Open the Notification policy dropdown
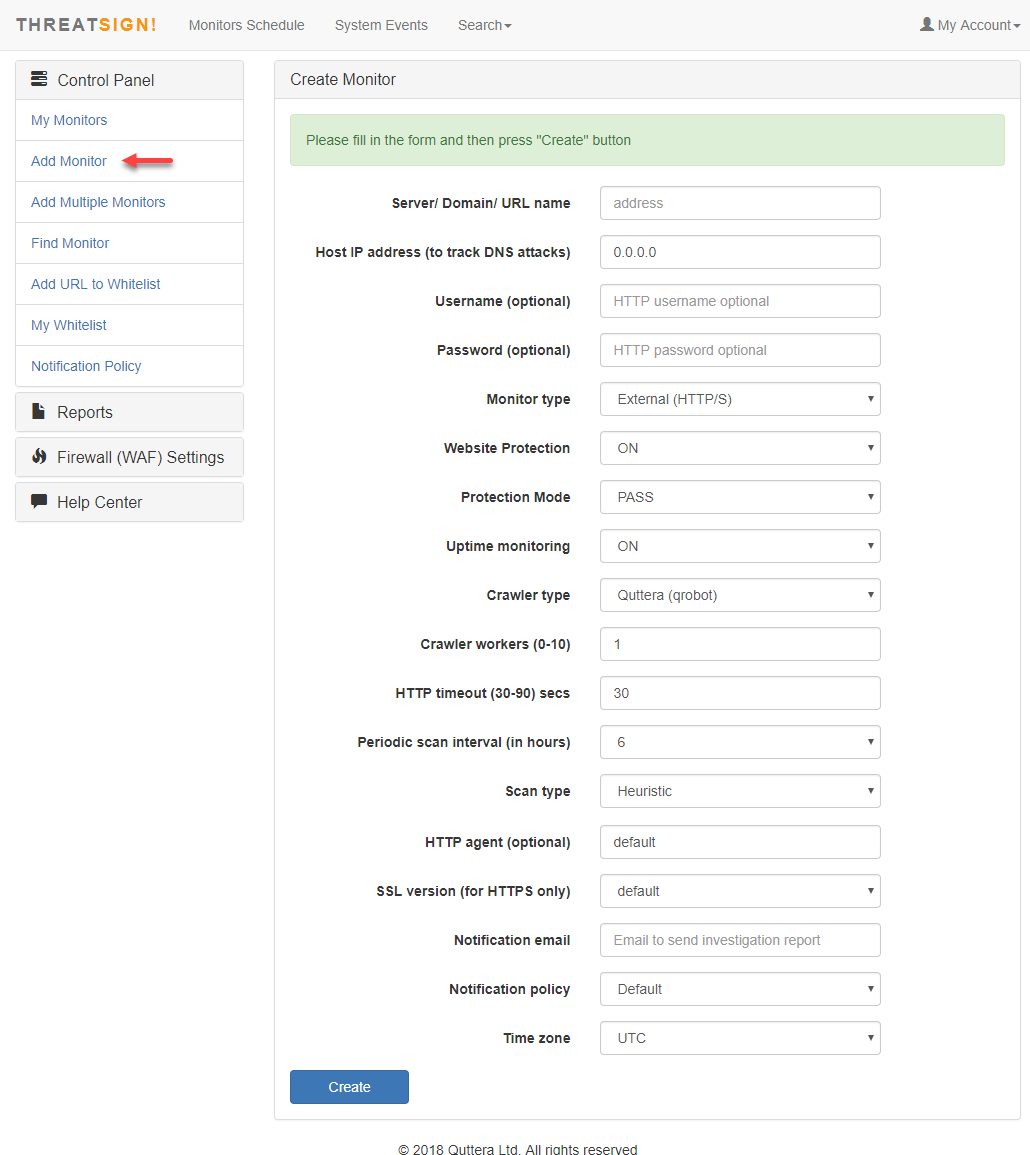This screenshot has width=1030, height=1155. 740,989
